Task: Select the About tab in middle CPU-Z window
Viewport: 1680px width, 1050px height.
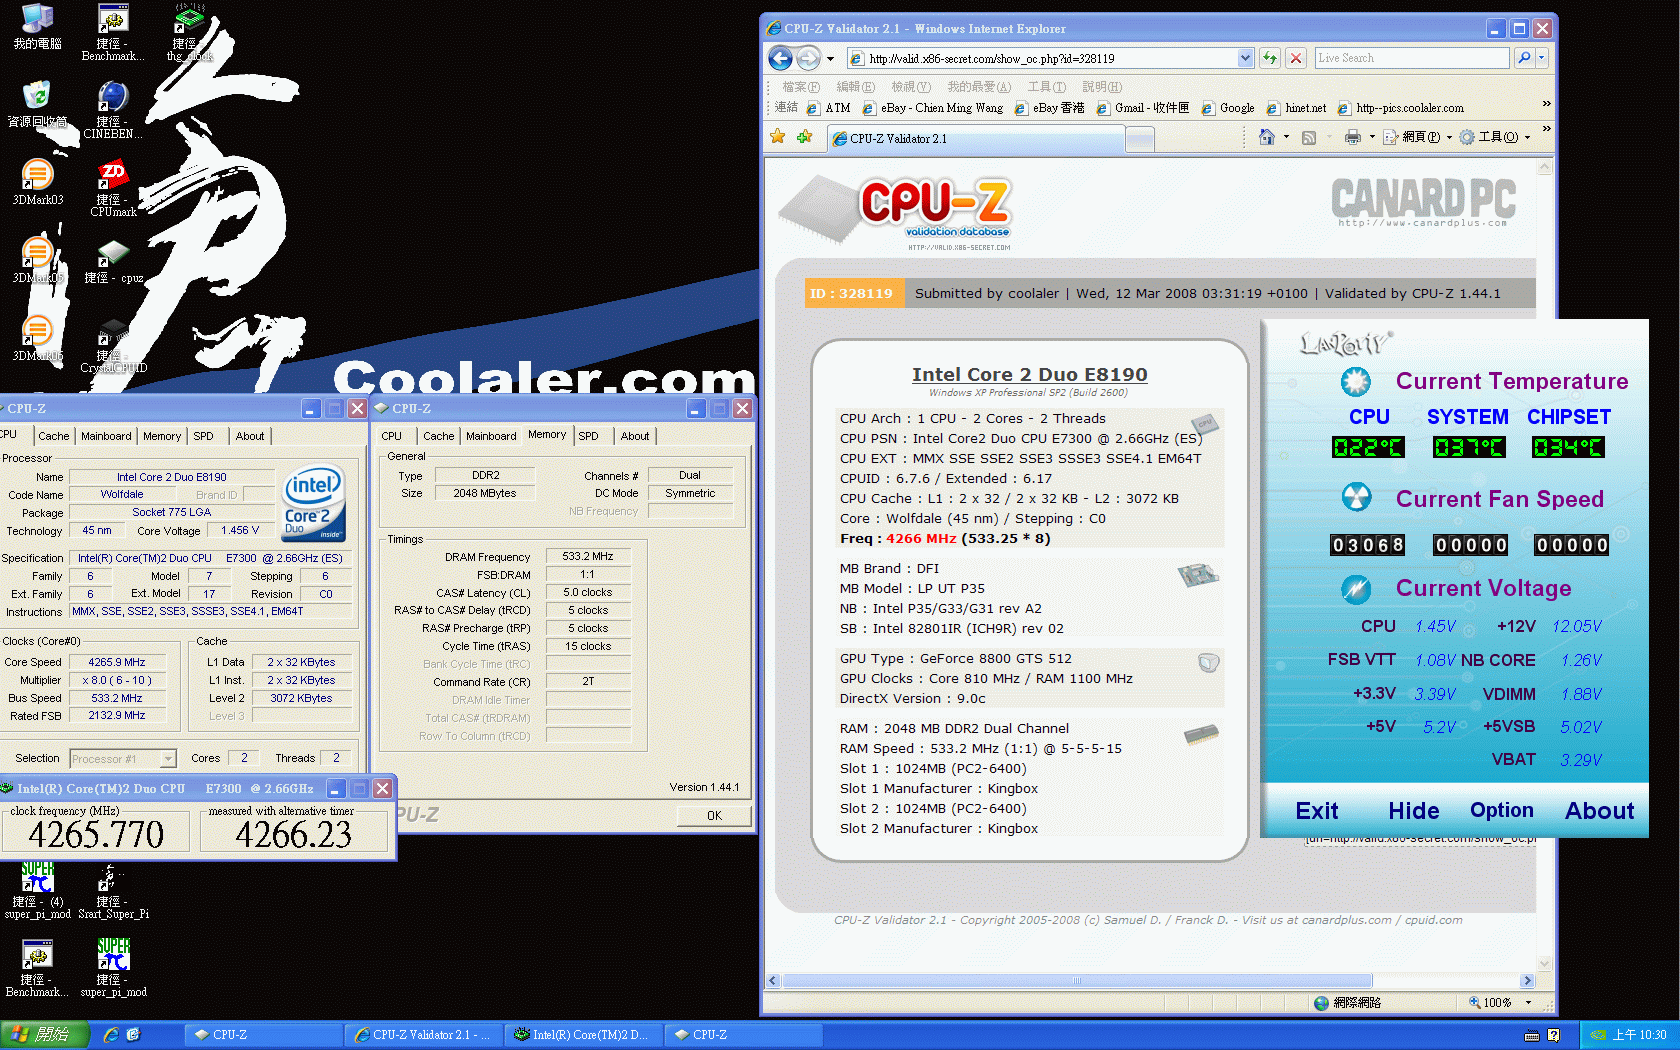Action: [x=635, y=436]
